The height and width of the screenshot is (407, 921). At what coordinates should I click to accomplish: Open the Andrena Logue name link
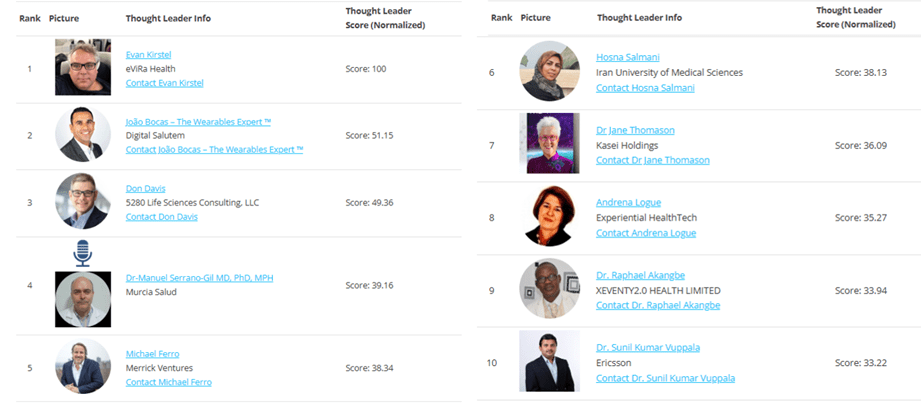point(628,202)
